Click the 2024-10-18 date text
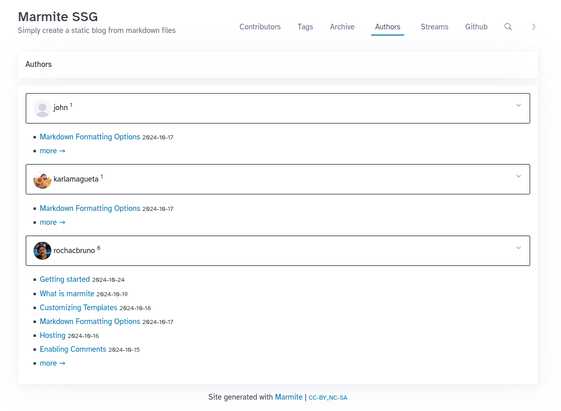Screen dimensions: 561x411 (x=135, y=308)
